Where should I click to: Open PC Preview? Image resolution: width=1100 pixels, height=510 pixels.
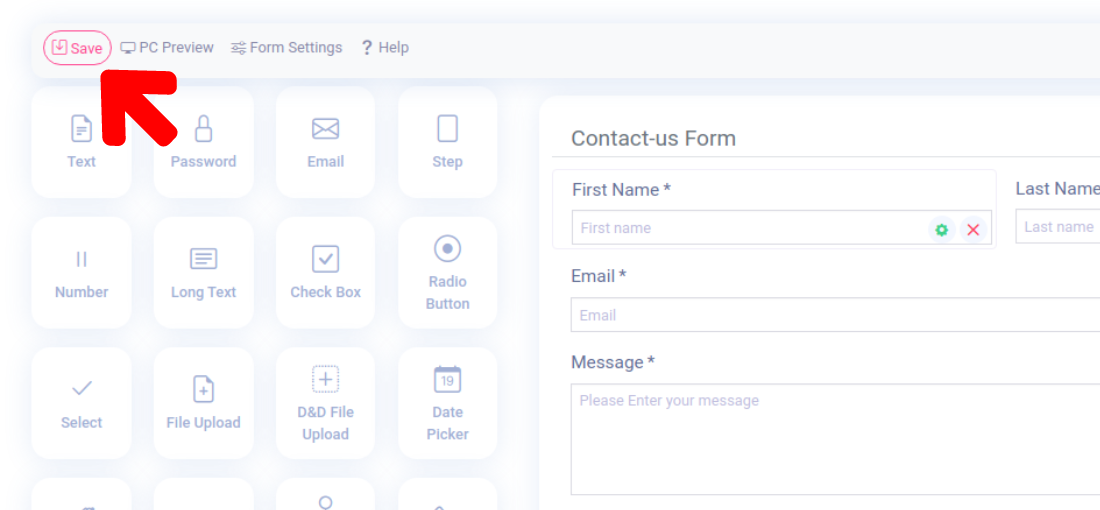(167, 47)
